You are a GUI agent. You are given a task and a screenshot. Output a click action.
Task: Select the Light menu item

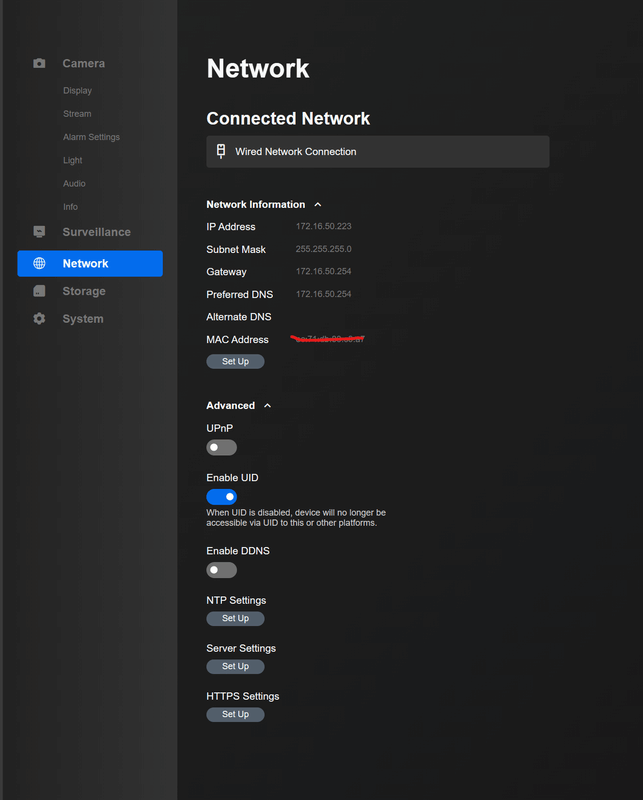(x=73, y=160)
